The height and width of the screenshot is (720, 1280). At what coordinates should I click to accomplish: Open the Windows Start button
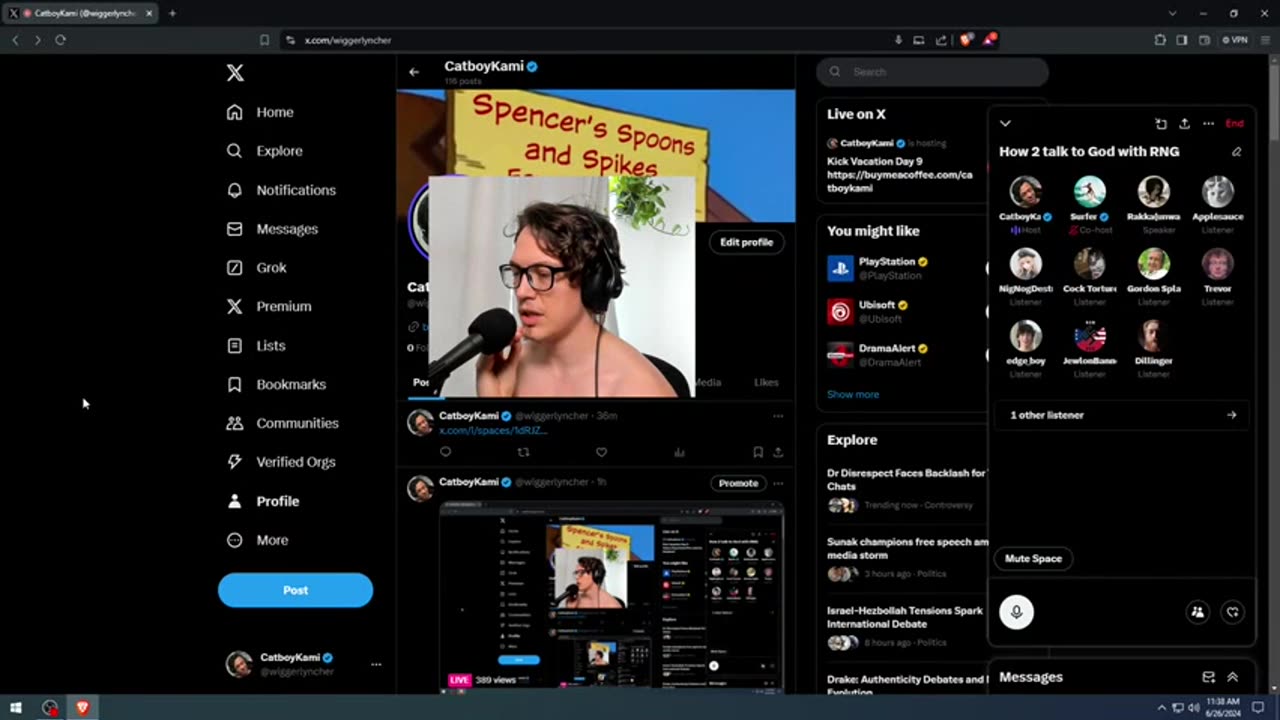click(x=16, y=708)
